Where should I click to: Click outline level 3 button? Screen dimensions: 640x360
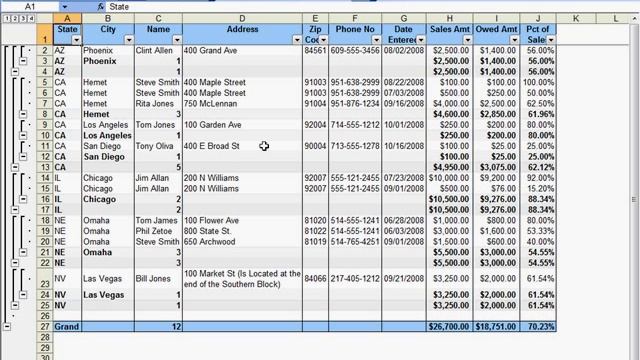(x=23, y=18)
